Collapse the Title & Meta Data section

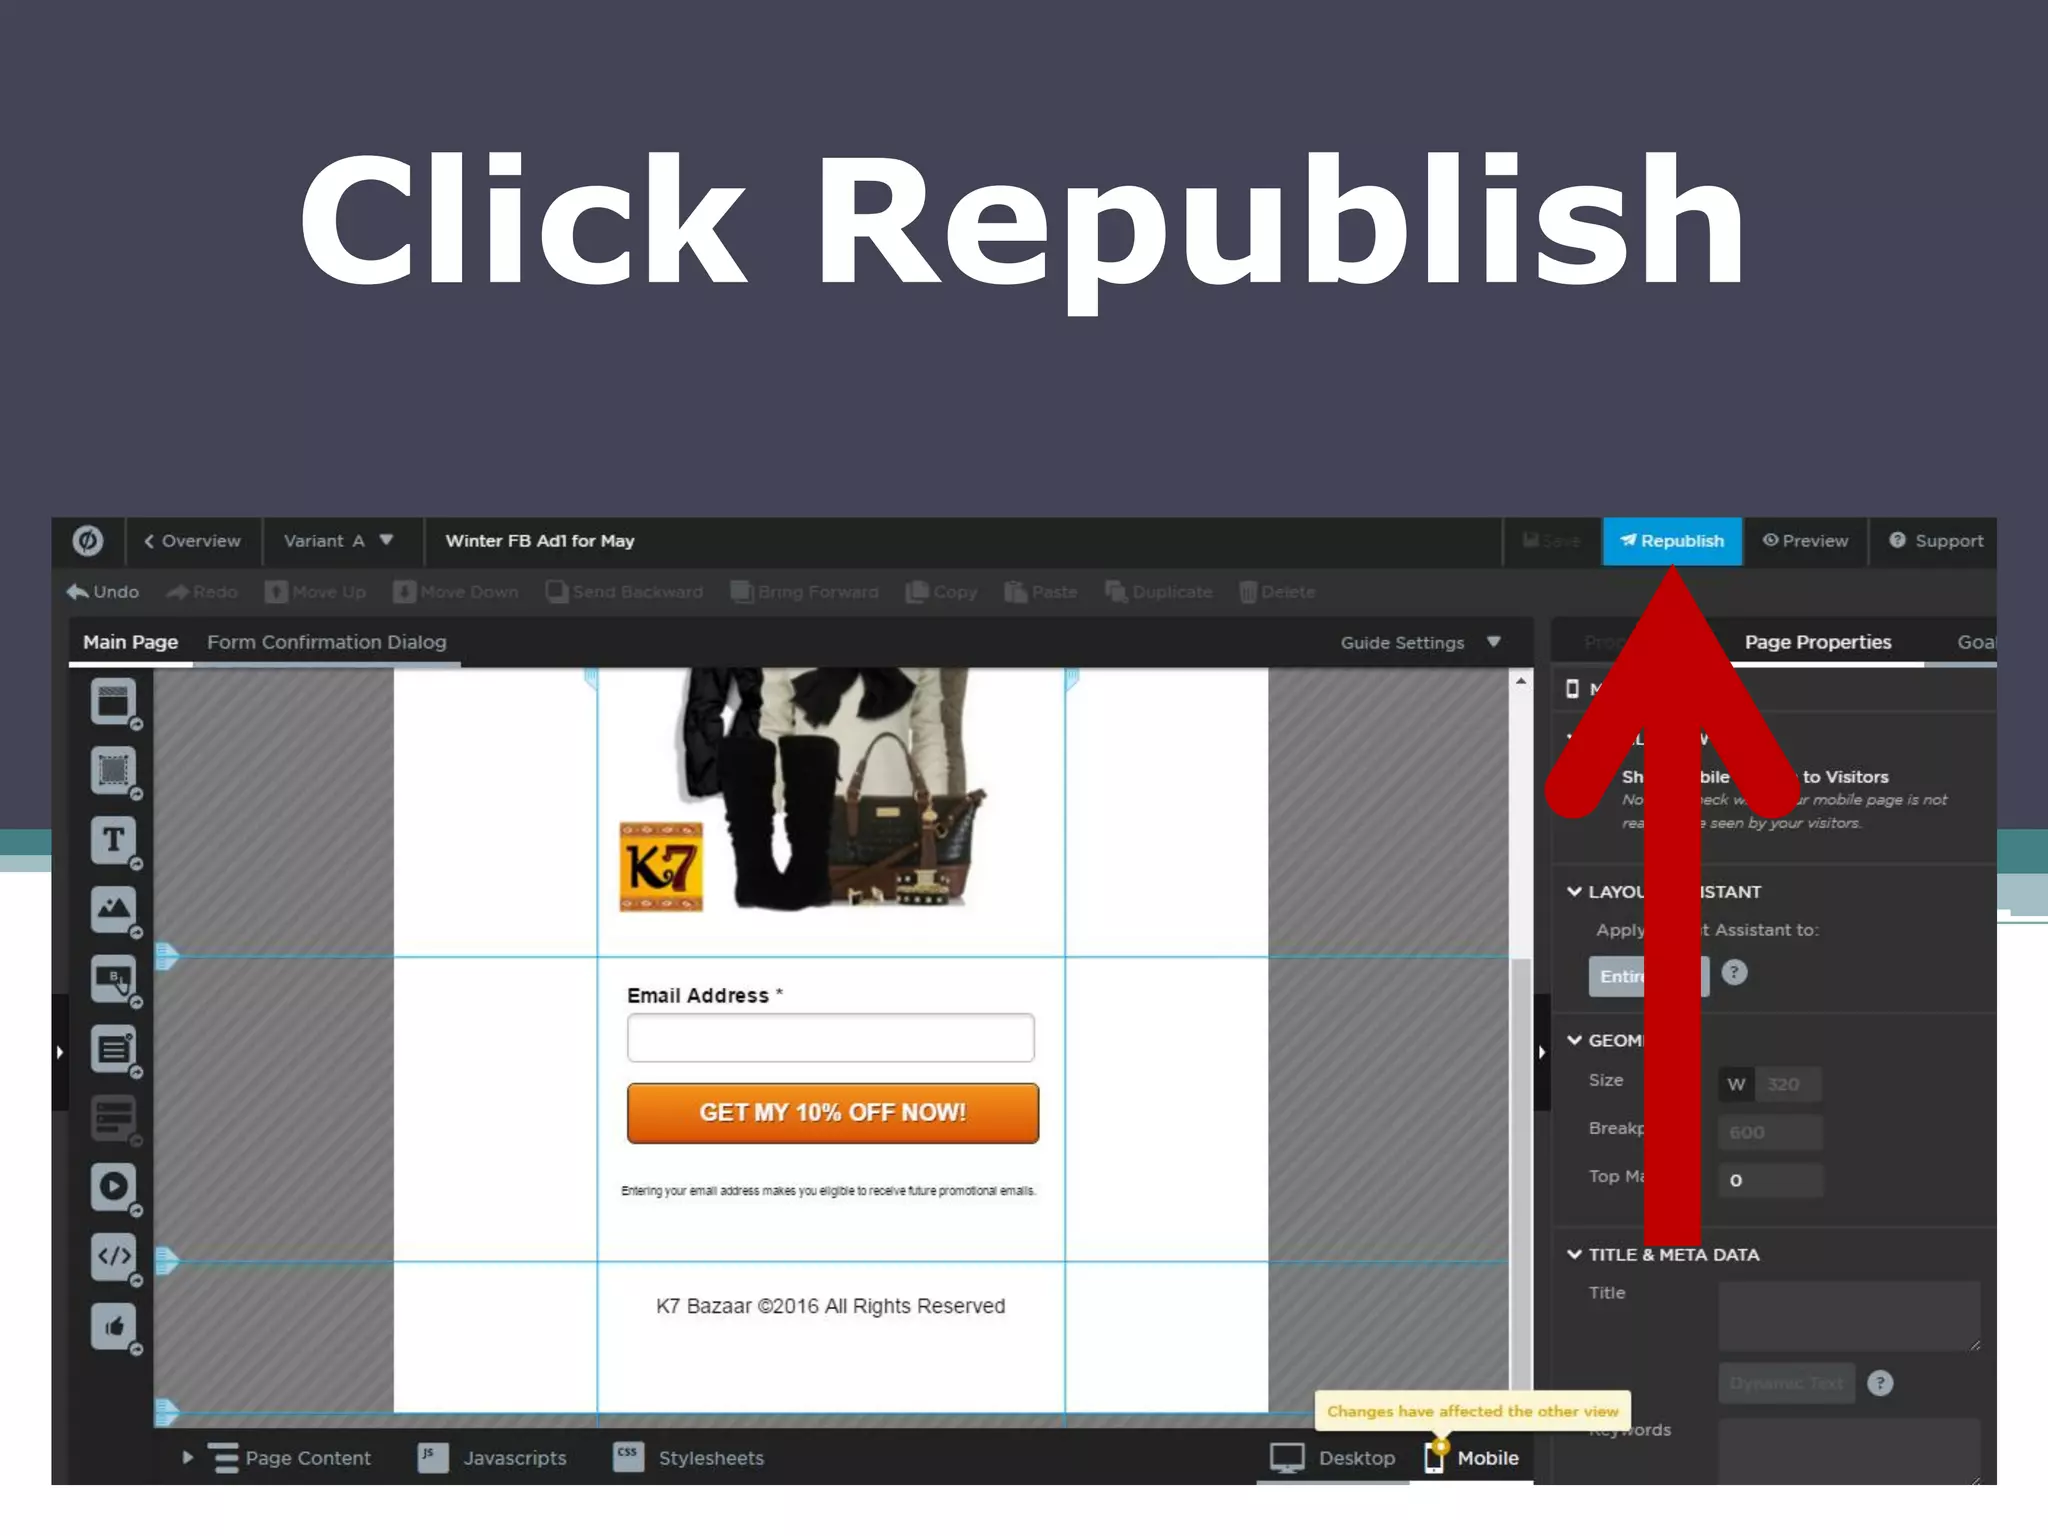[x=1574, y=1254]
